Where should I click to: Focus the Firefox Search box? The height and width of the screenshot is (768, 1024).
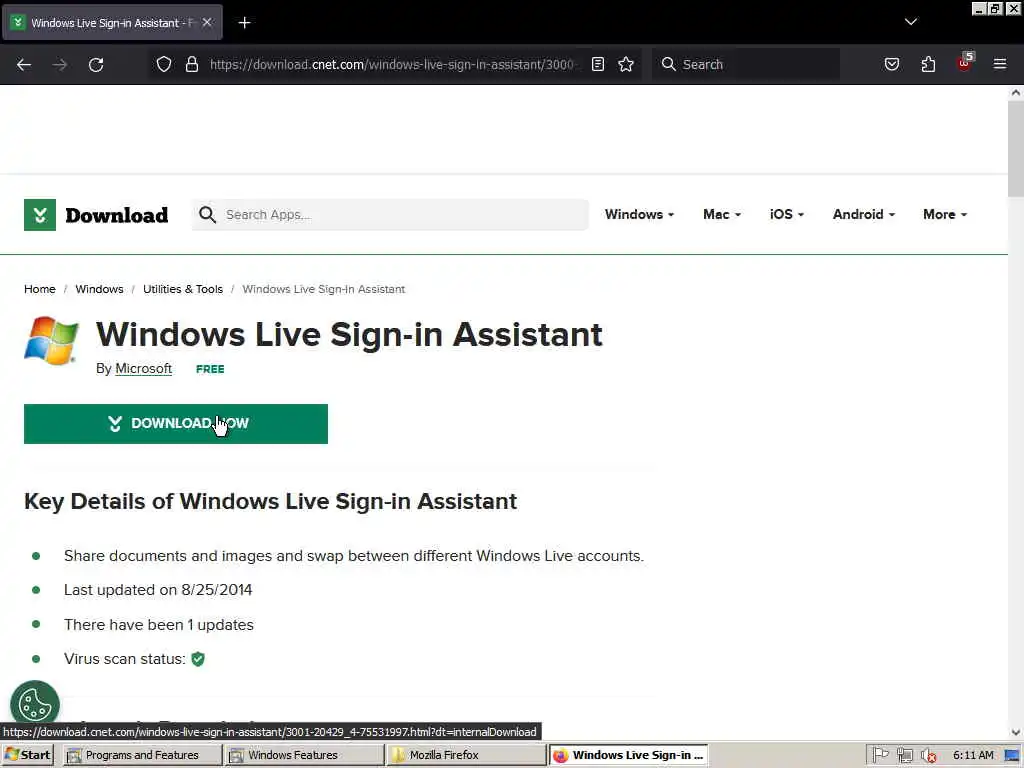[746, 64]
